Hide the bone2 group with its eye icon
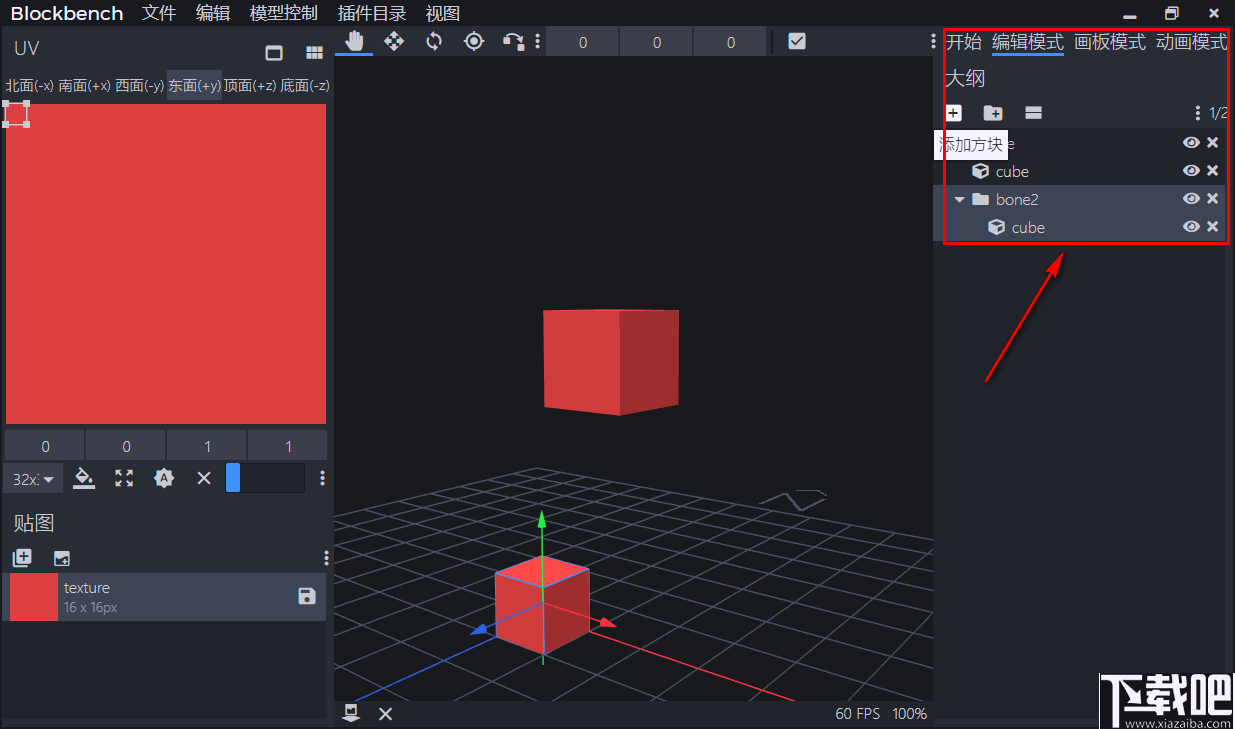Image resolution: width=1235 pixels, height=729 pixels. (x=1190, y=198)
